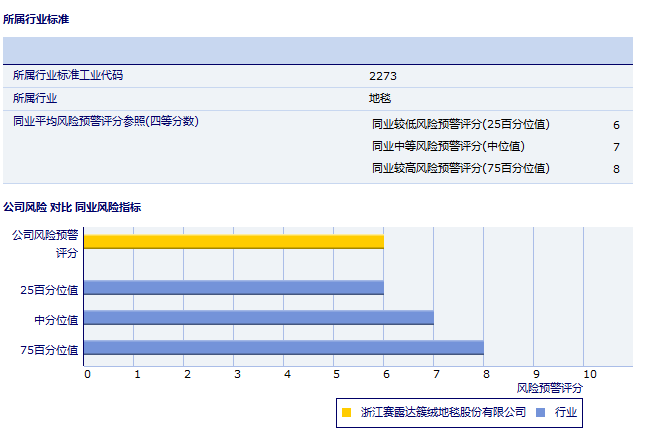Select the 所属行业标准 section heading
Screen dimensions: 670x434
[x=36, y=19]
